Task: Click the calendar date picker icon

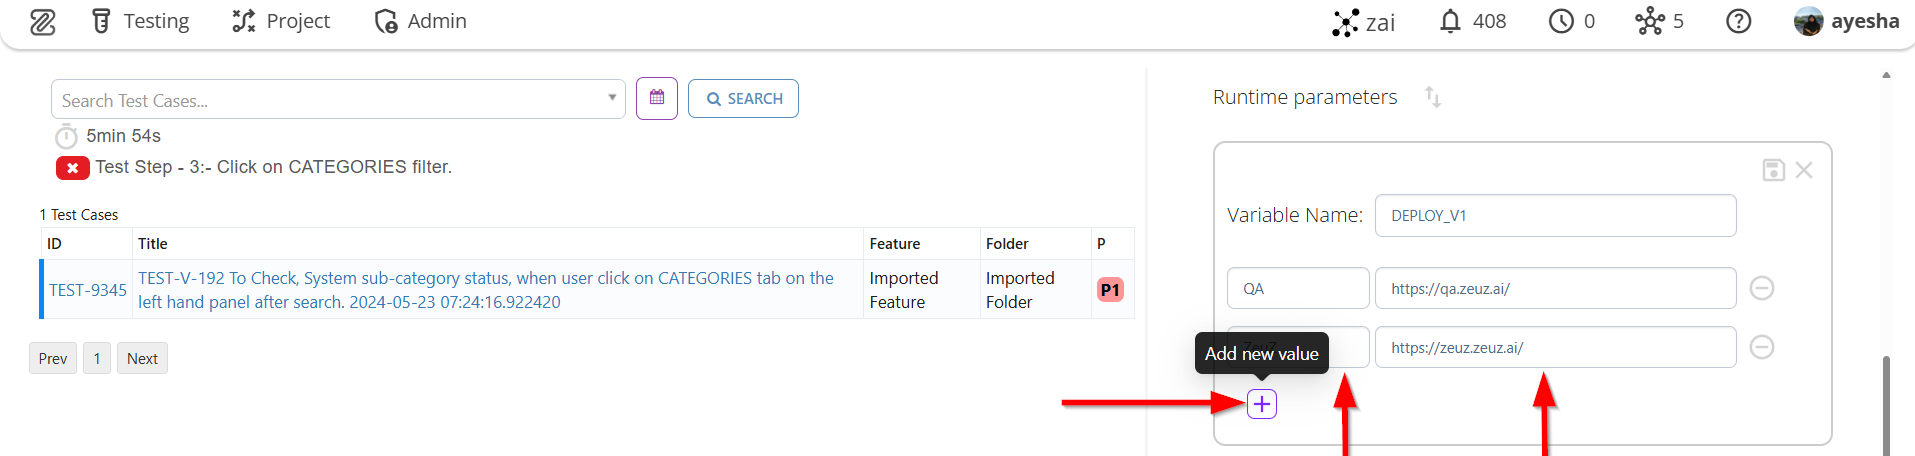Action: tap(657, 98)
